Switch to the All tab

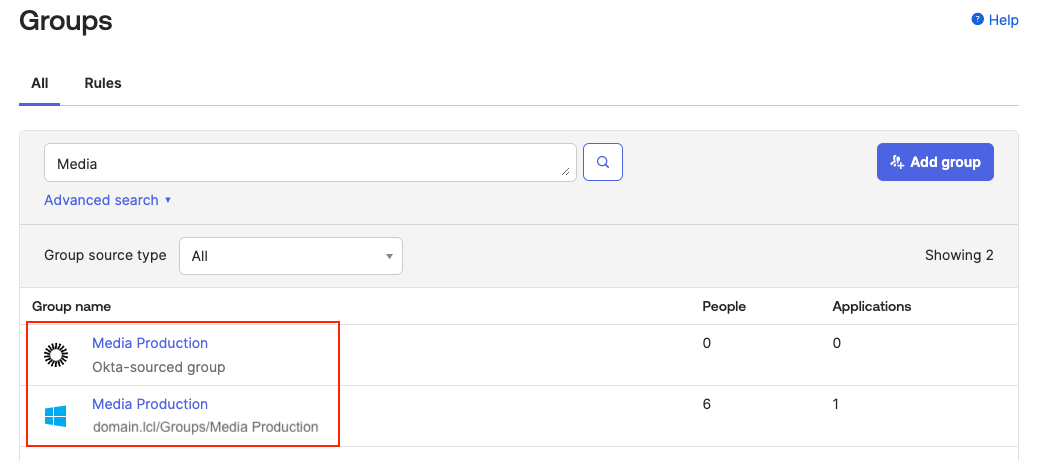[x=40, y=83]
